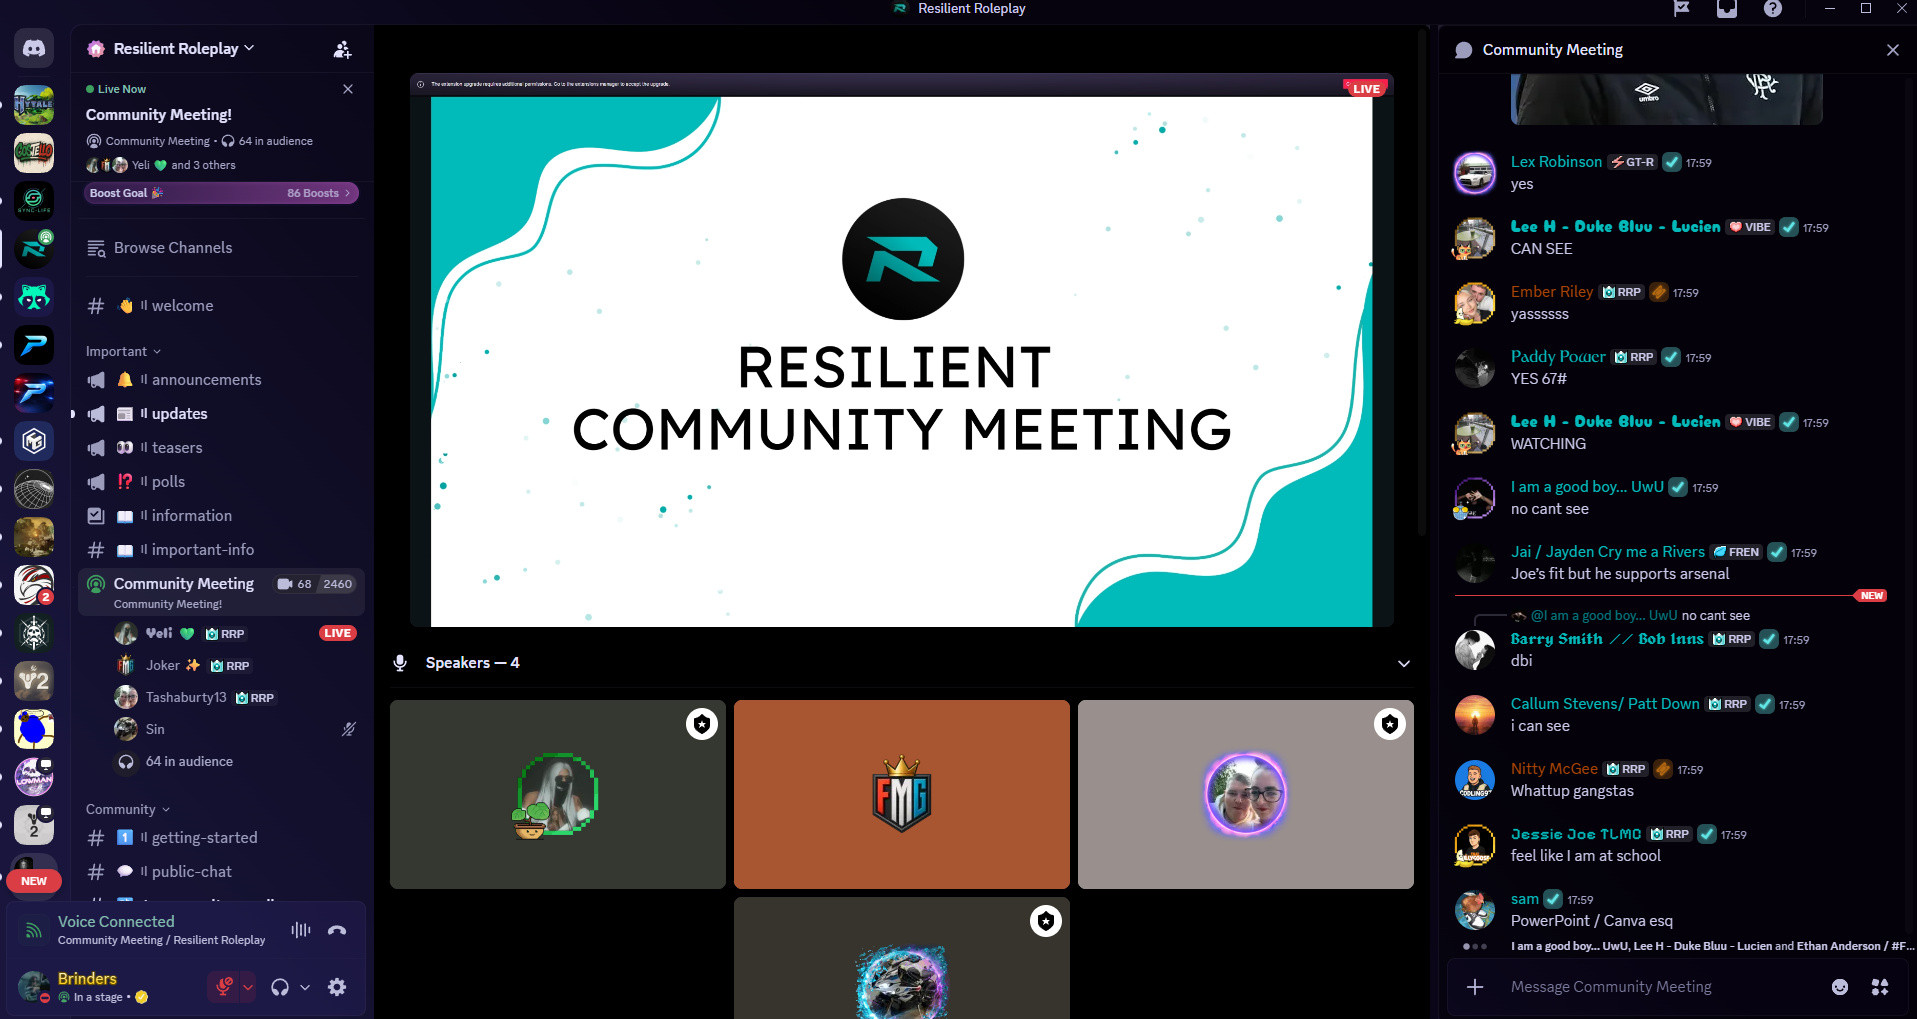Collapse the Community category
This screenshot has height=1019, width=1917.
point(128,809)
